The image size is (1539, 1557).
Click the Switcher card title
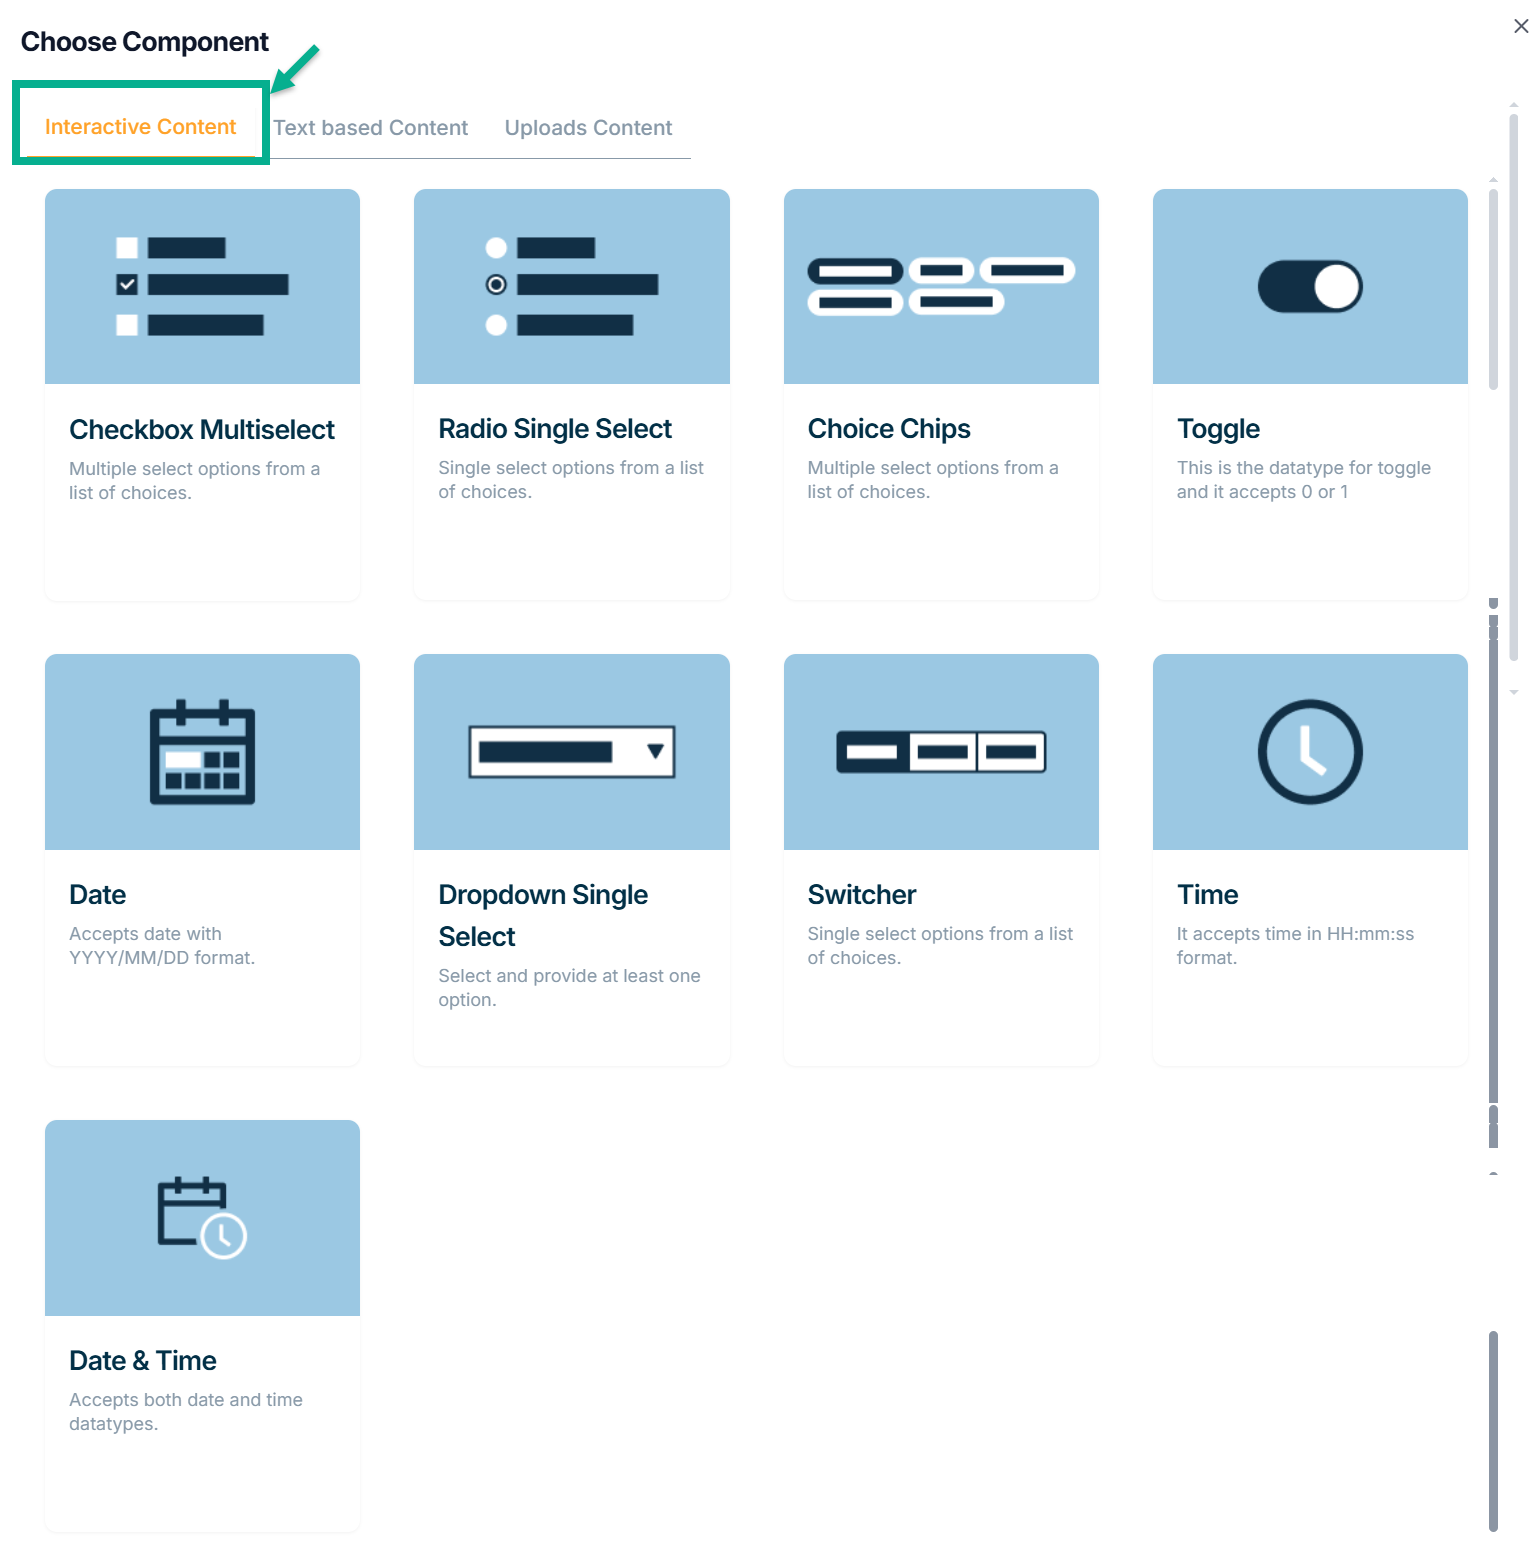861,895
